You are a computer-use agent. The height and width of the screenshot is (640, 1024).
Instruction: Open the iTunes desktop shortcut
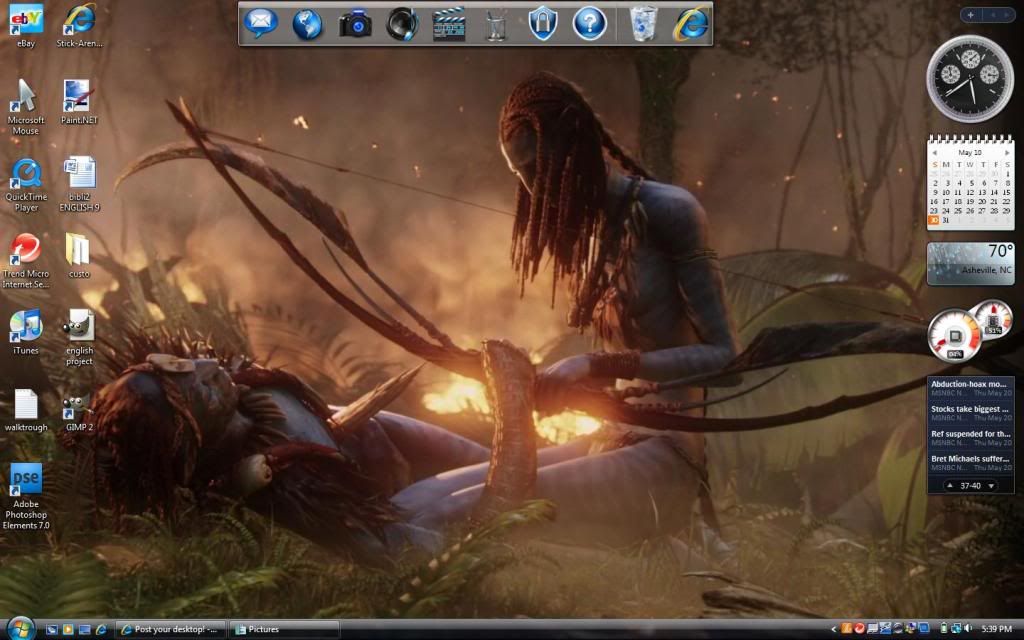click(26, 326)
